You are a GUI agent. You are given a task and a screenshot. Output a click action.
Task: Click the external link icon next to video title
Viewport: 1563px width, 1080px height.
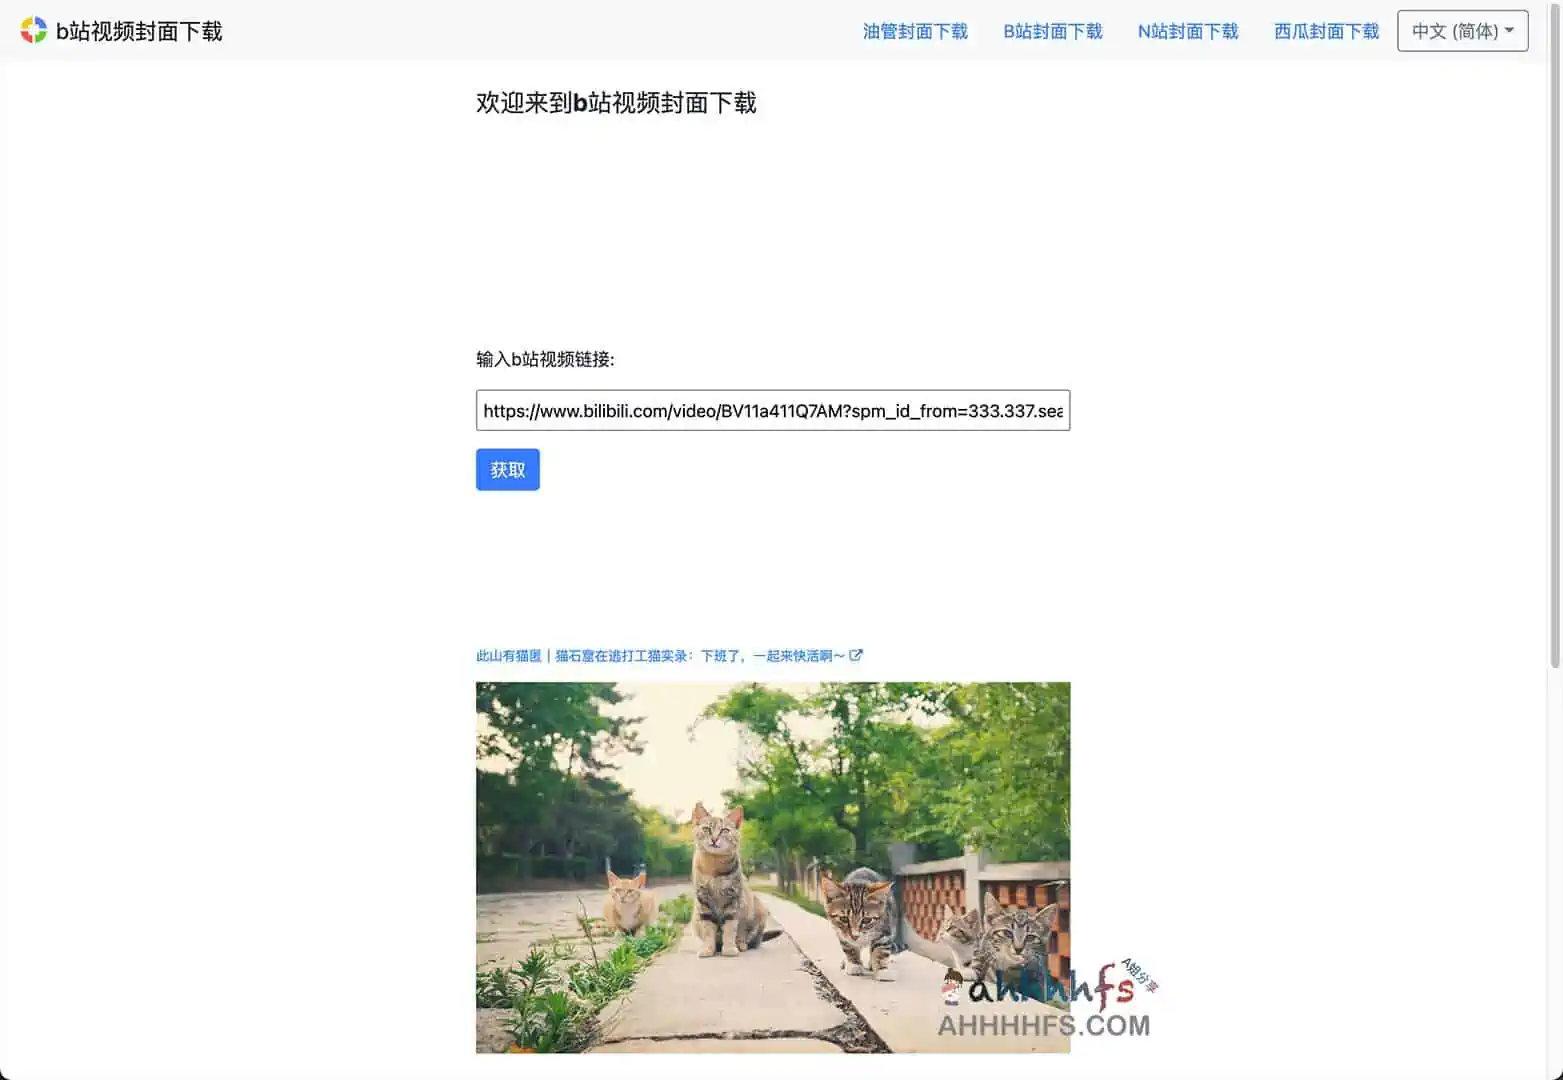click(856, 655)
